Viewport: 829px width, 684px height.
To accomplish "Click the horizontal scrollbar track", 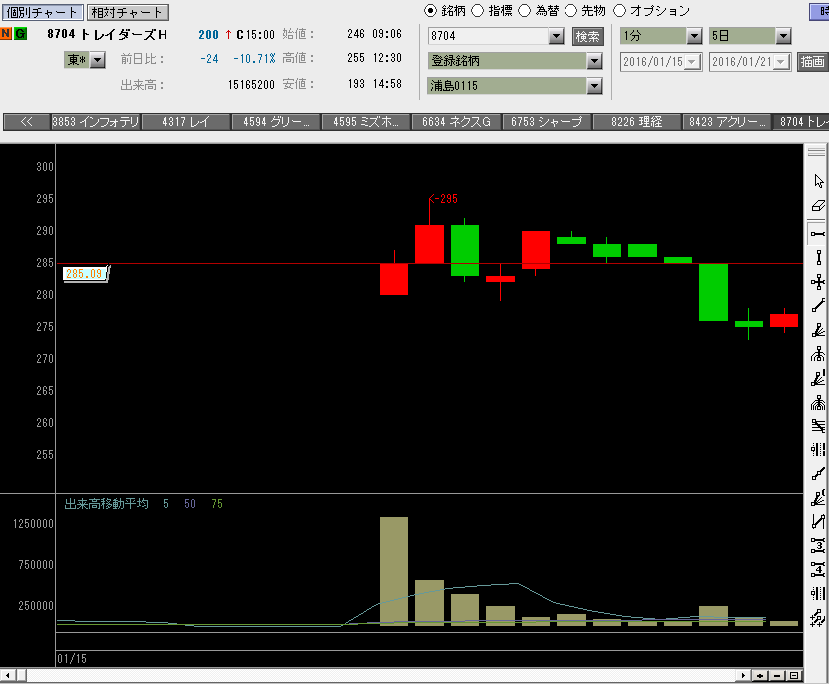I will click(381, 676).
